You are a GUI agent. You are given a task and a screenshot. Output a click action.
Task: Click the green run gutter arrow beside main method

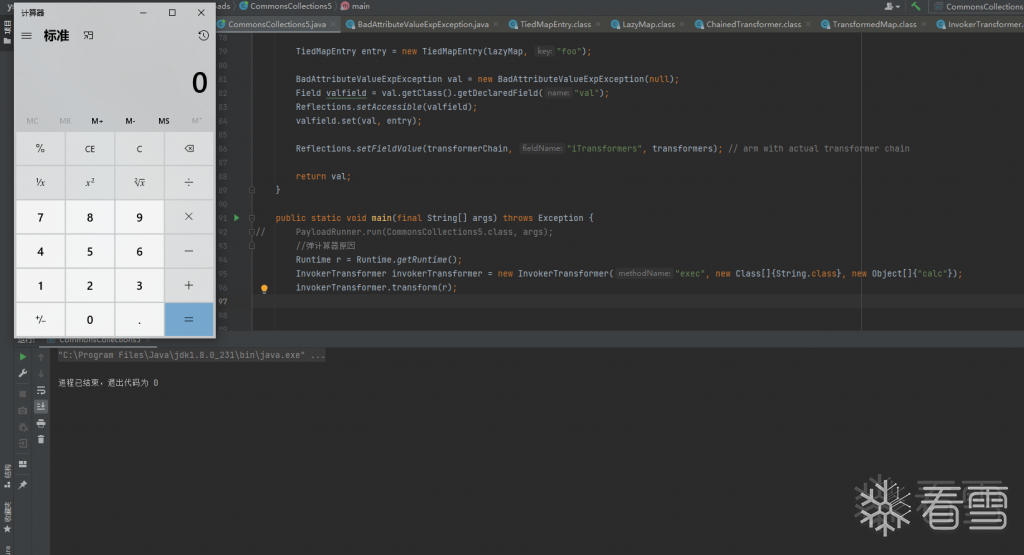pyautogui.click(x=236, y=217)
